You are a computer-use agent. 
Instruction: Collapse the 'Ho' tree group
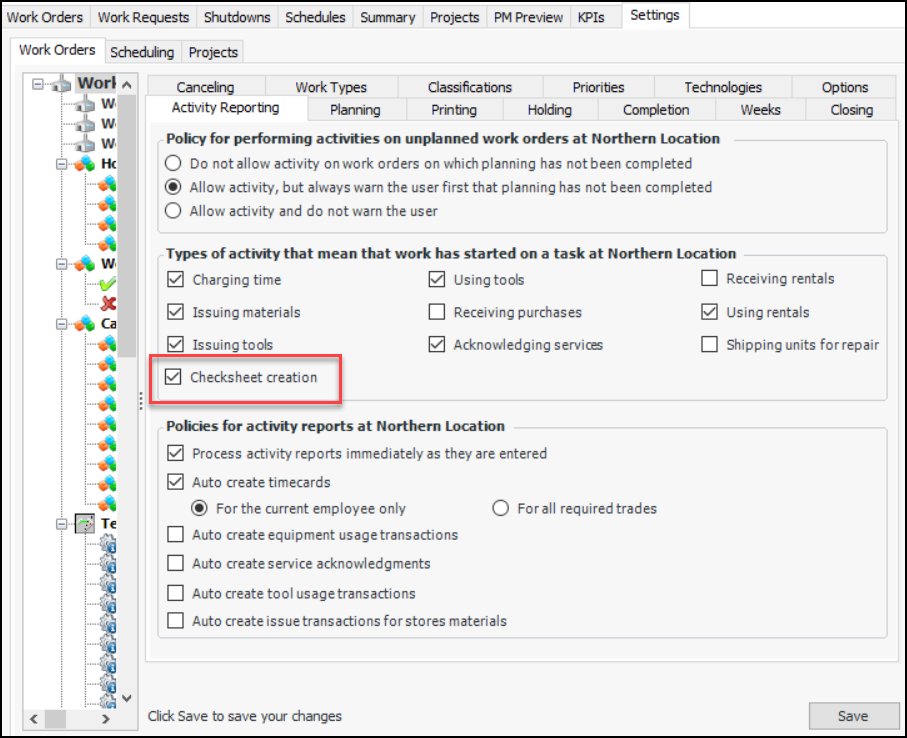tap(61, 164)
